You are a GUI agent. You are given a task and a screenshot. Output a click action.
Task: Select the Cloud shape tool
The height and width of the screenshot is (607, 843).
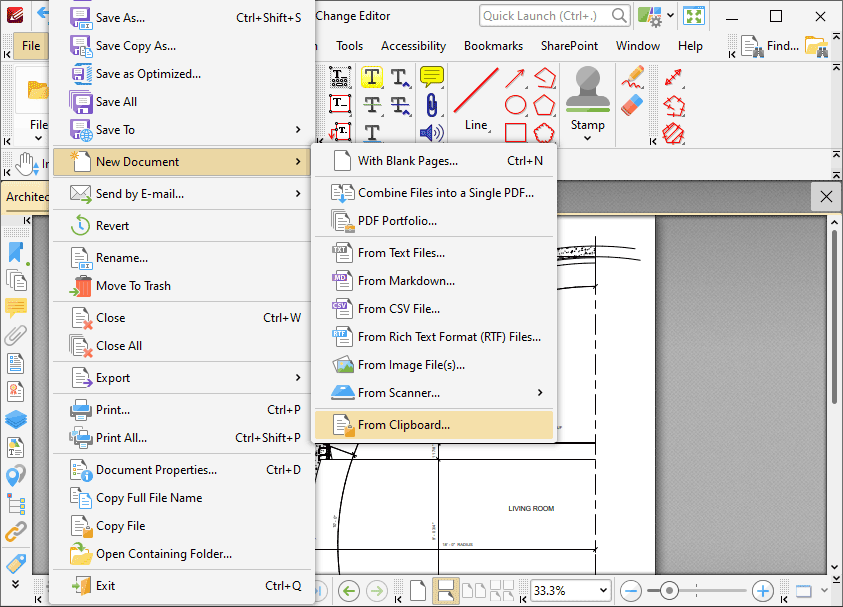[x=544, y=132]
